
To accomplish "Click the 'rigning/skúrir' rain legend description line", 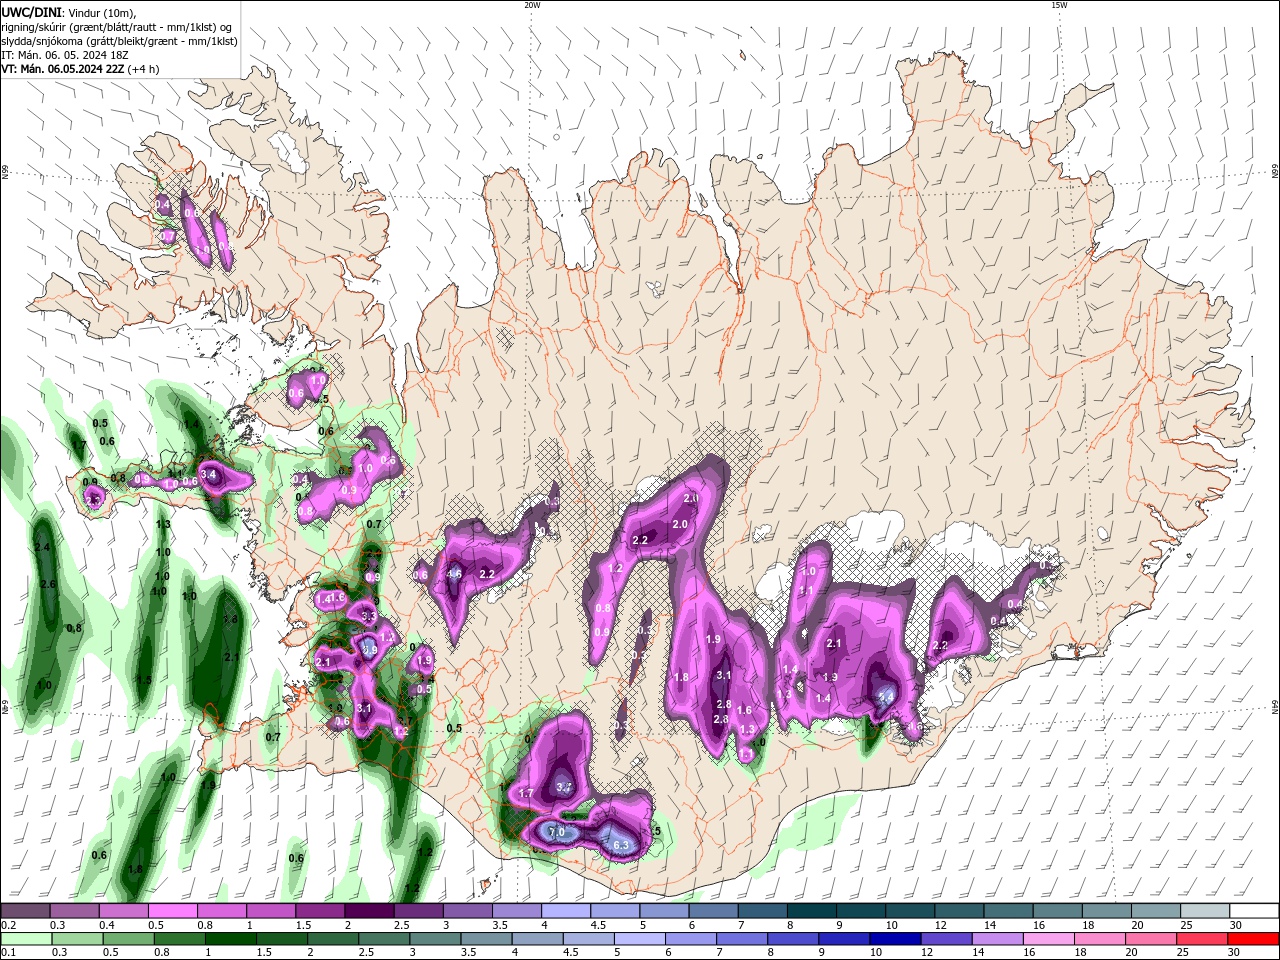I will pyautogui.click(x=116, y=26).
